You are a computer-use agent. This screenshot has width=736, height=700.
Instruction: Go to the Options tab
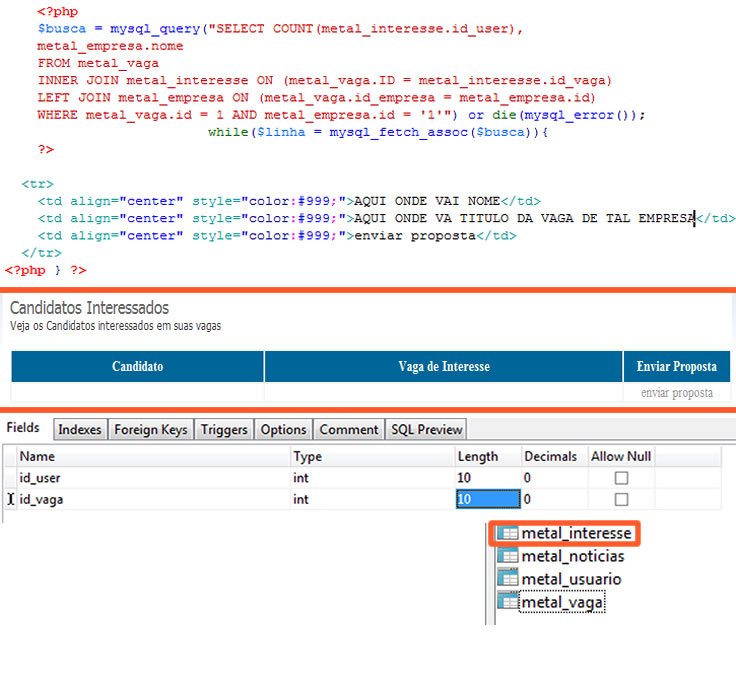click(x=283, y=429)
